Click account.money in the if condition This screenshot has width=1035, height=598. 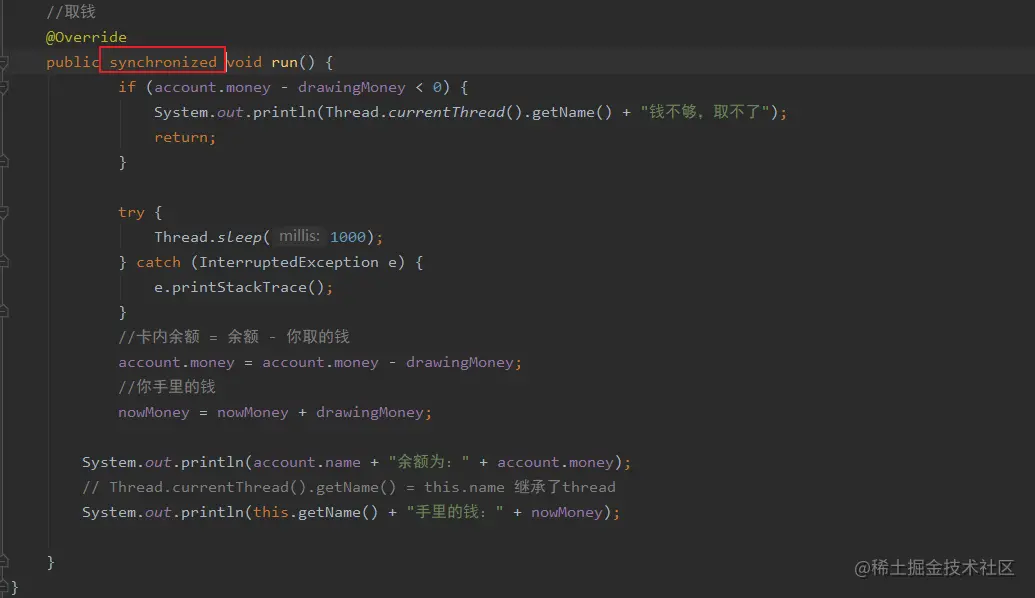(213, 87)
